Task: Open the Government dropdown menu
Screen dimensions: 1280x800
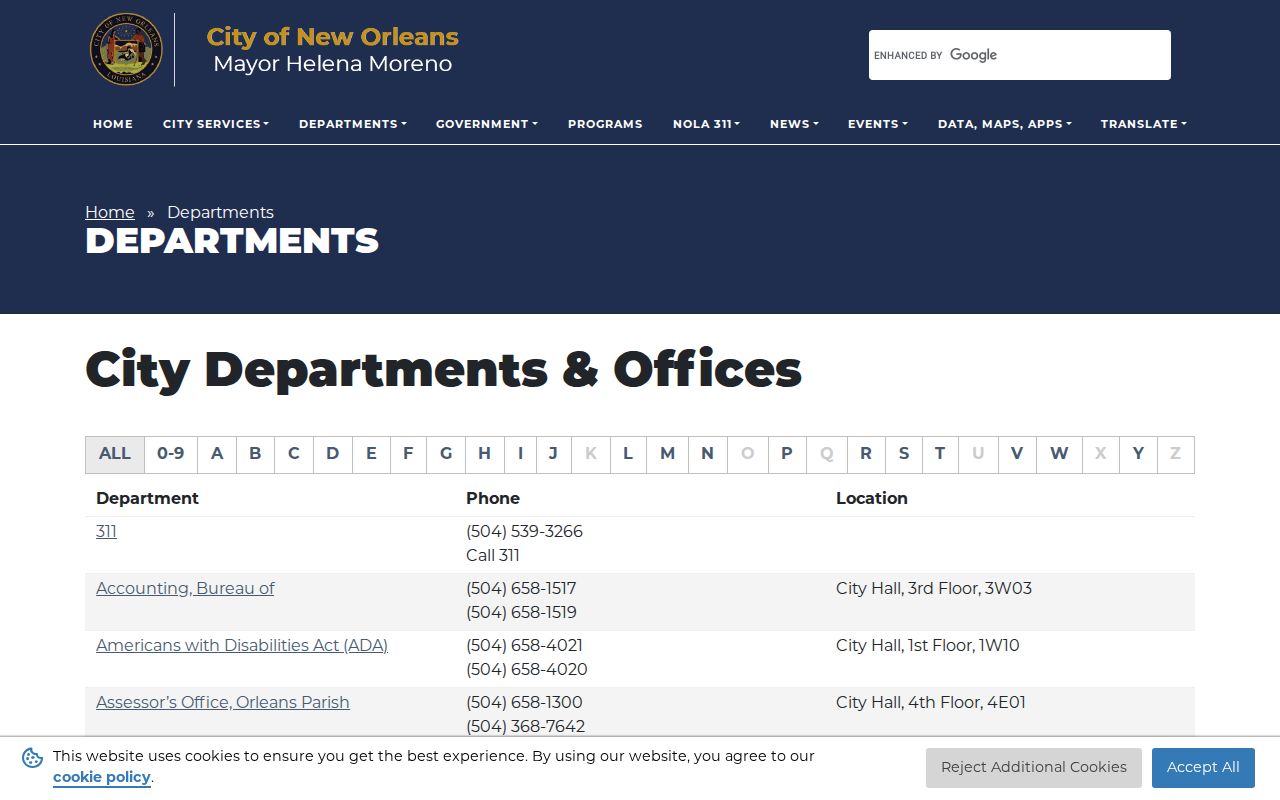Action: tap(487, 124)
